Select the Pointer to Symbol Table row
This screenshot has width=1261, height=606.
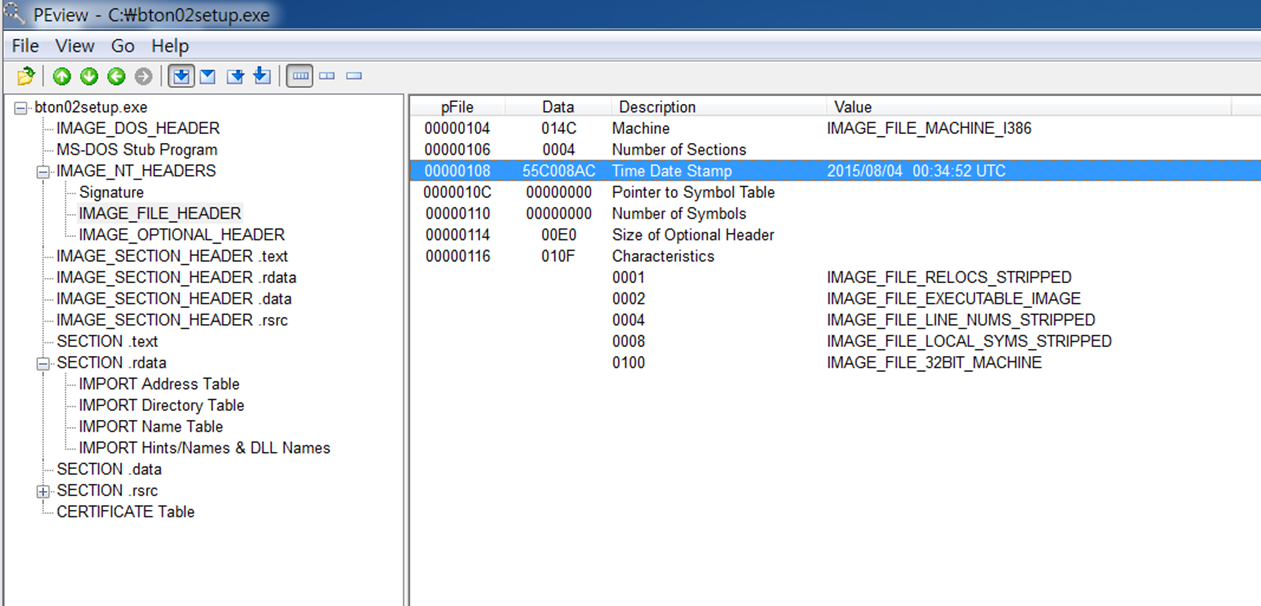coord(835,192)
